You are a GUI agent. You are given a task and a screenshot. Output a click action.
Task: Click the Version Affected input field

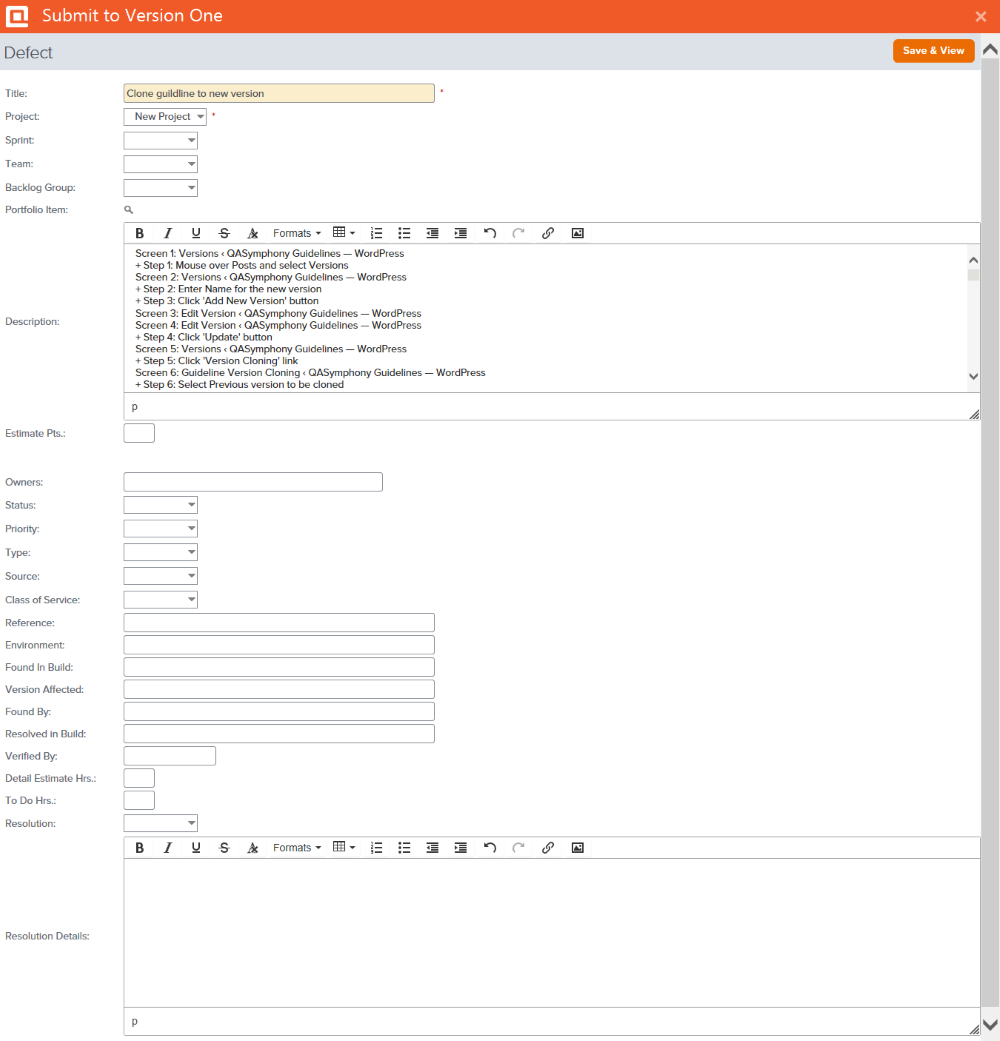(279, 689)
